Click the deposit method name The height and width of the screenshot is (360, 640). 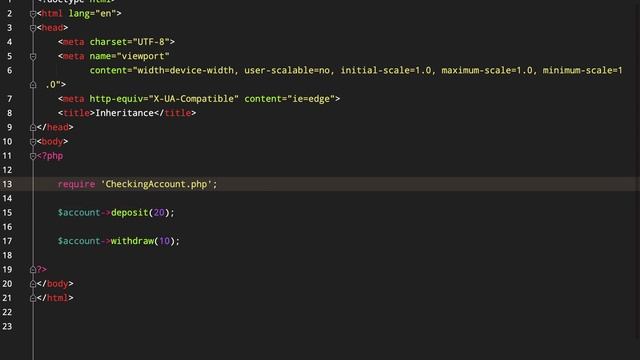[x=129, y=213]
